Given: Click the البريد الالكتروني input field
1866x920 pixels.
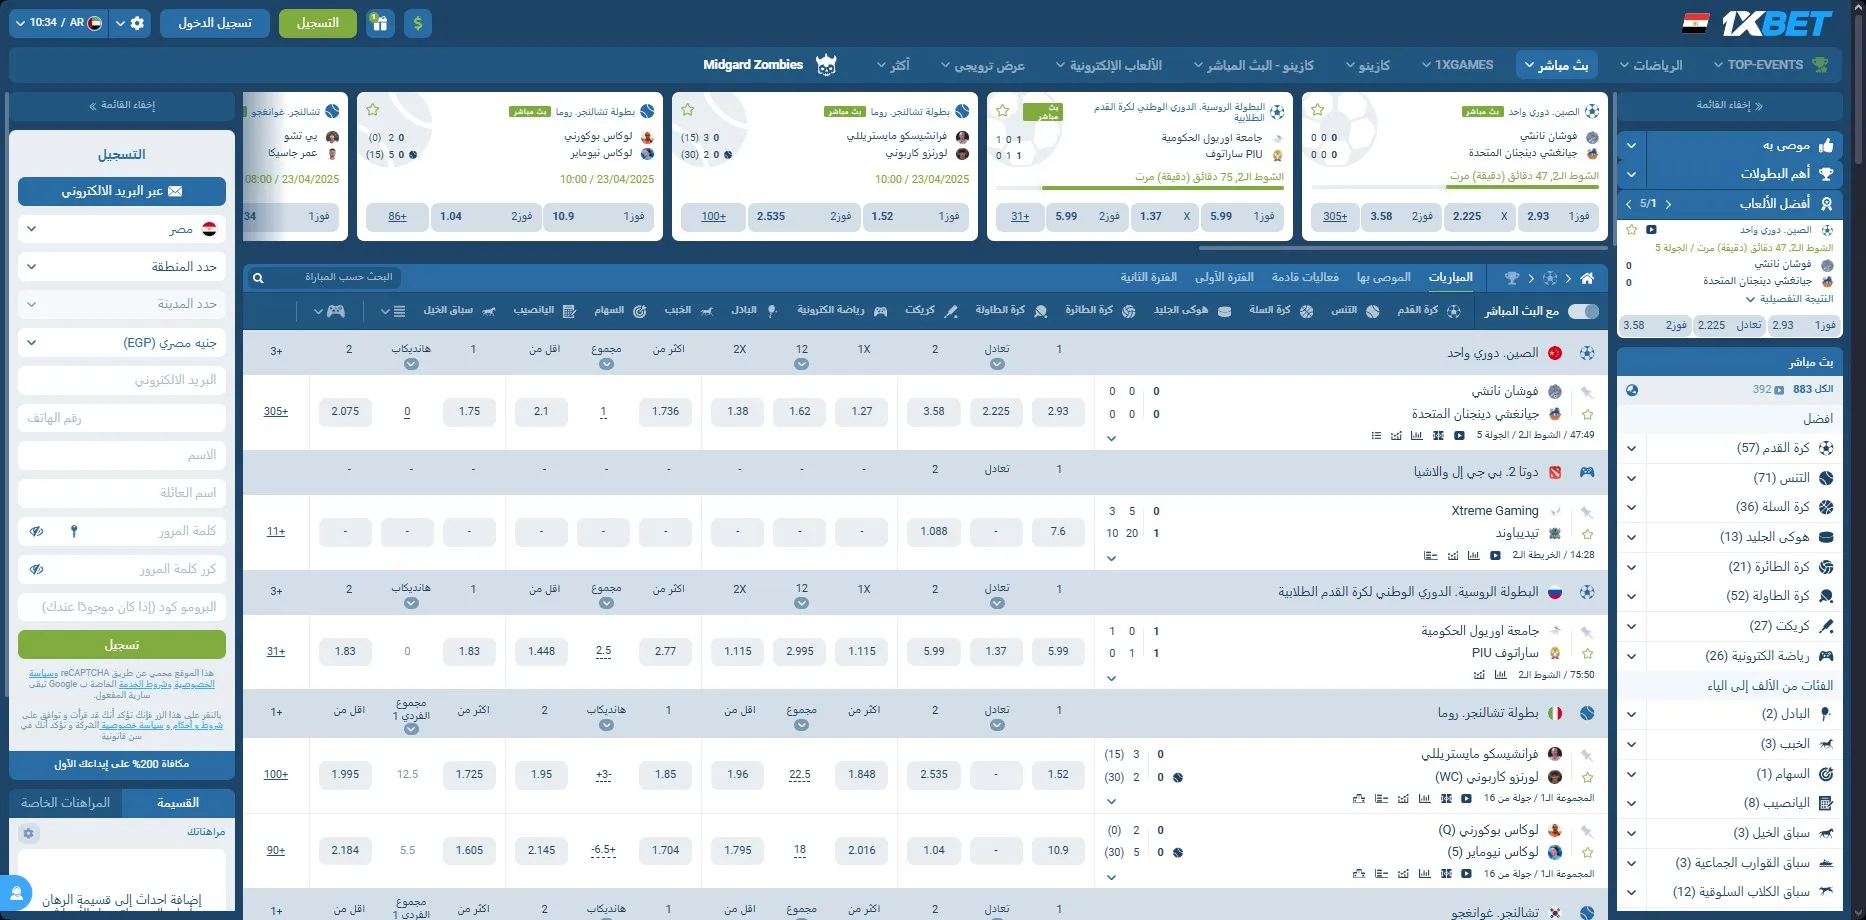Looking at the screenshot, I should (x=122, y=380).
